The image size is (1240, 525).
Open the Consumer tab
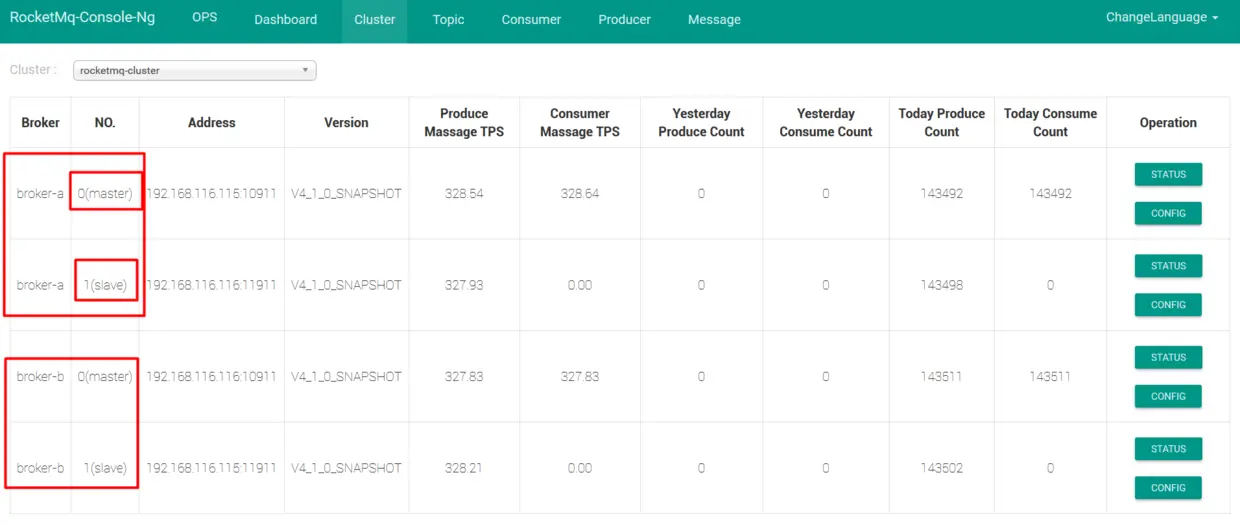[x=531, y=20]
